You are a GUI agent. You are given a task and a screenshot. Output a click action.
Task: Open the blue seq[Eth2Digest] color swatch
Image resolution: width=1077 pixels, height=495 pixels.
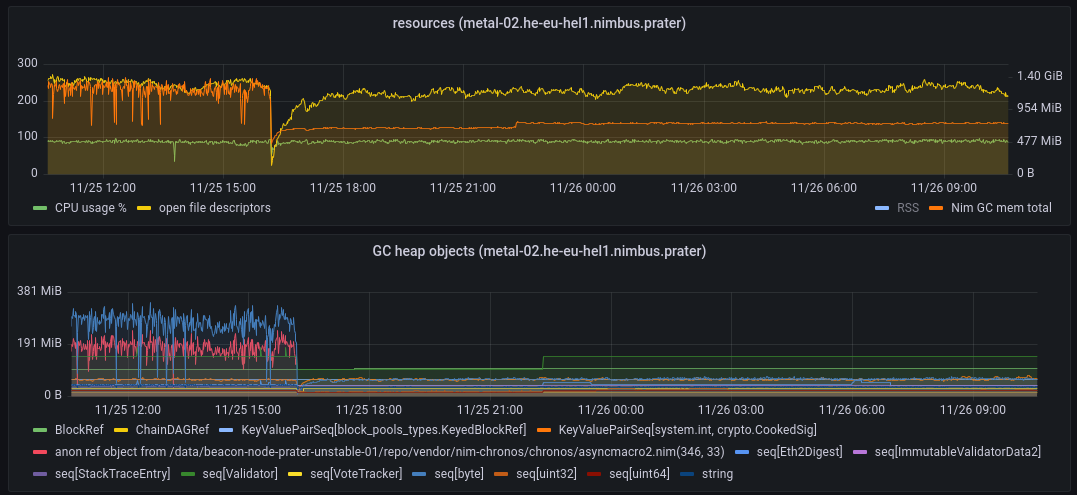tap(742, 452)
